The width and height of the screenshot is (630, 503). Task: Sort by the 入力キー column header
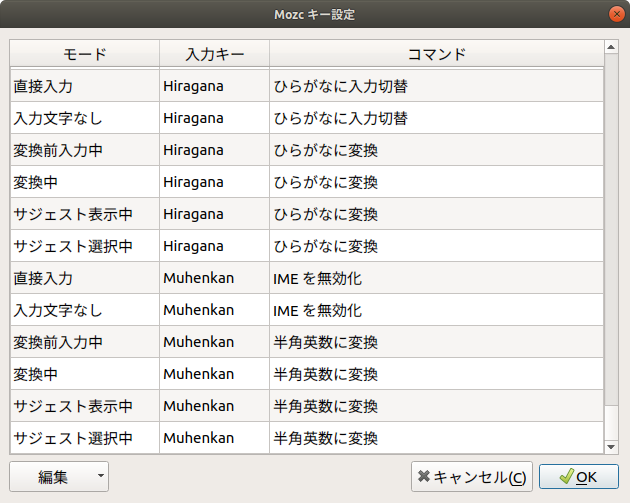(x=213, y=54)
